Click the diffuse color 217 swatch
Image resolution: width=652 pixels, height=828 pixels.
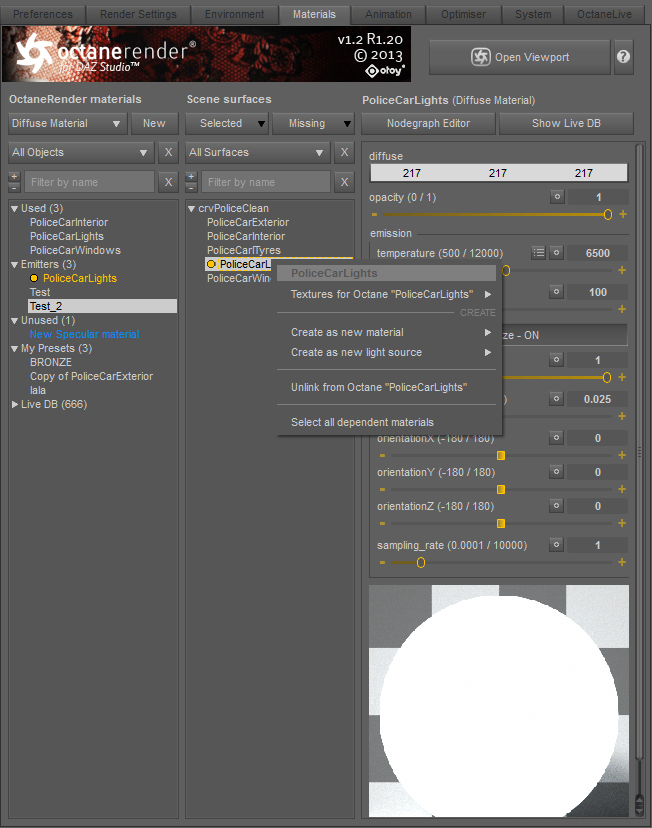[499, 173]
